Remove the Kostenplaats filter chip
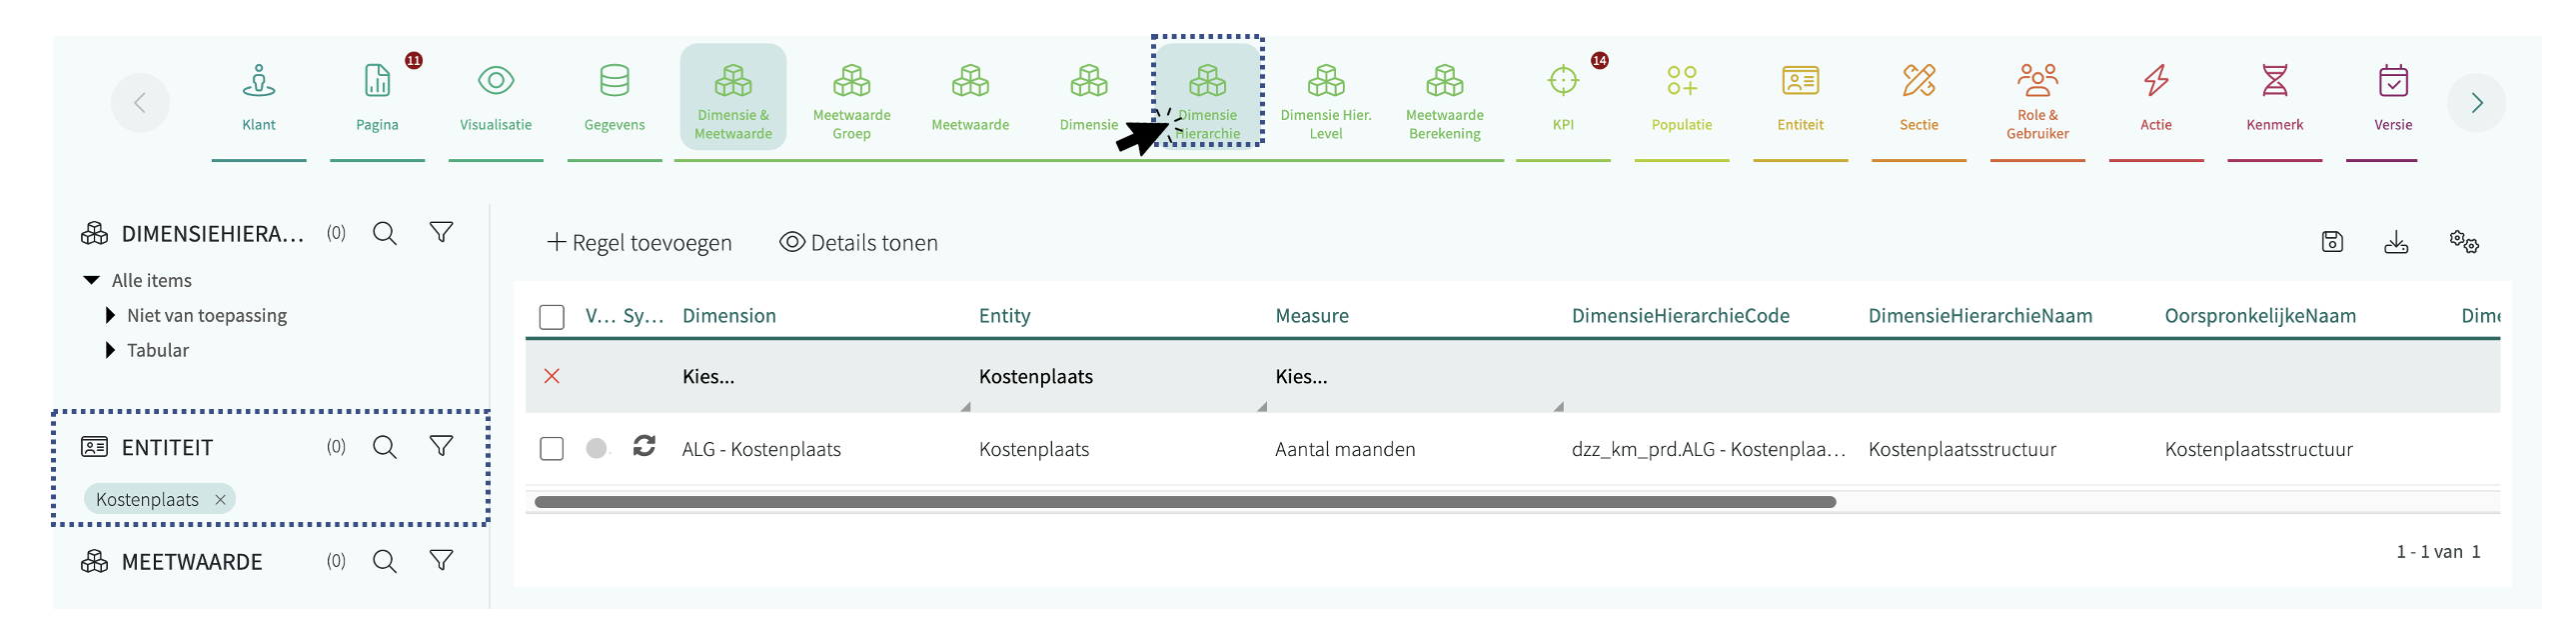The height and width of the screenshot is (644, 2576). tap(221, 500)
